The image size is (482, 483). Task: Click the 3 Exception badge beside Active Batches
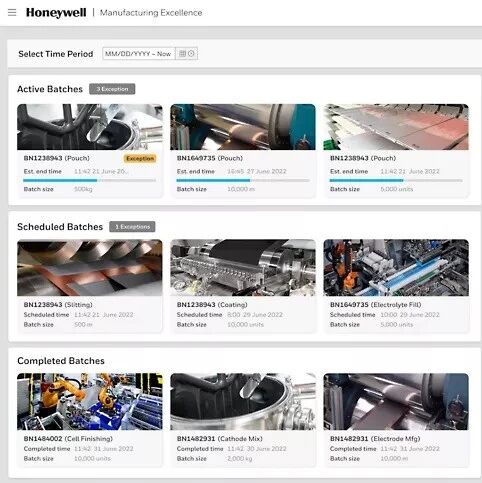(112, 89)
